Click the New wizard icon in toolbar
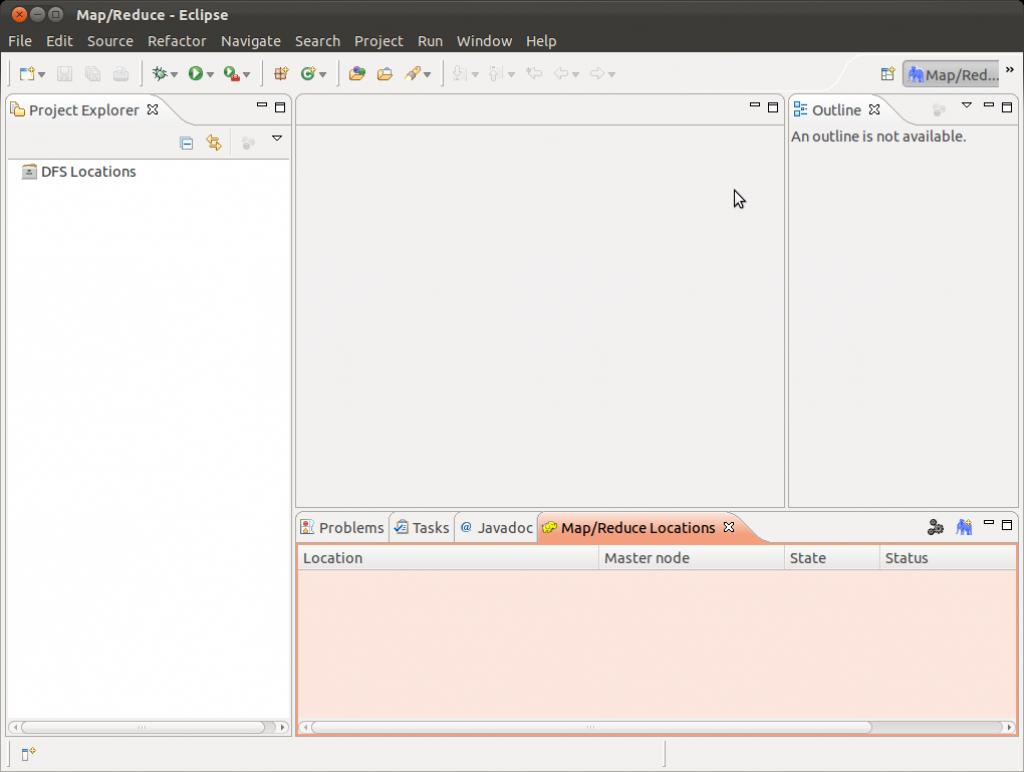The height and width of the screenshot is (772, 1024). point(27,74)
